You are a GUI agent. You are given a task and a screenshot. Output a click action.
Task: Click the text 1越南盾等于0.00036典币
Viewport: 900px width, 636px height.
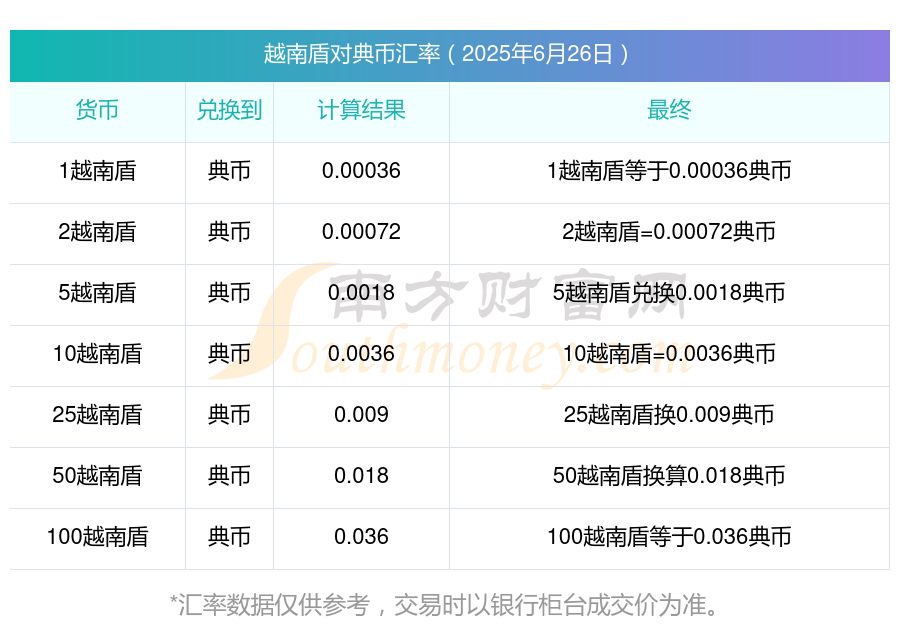[669, 171]
